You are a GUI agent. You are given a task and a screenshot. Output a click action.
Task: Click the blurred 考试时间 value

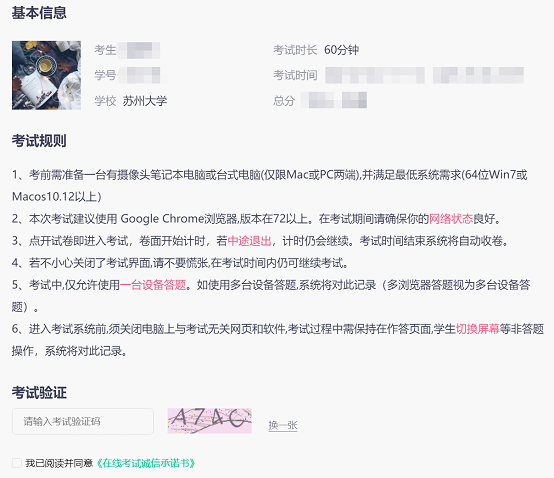424,75
